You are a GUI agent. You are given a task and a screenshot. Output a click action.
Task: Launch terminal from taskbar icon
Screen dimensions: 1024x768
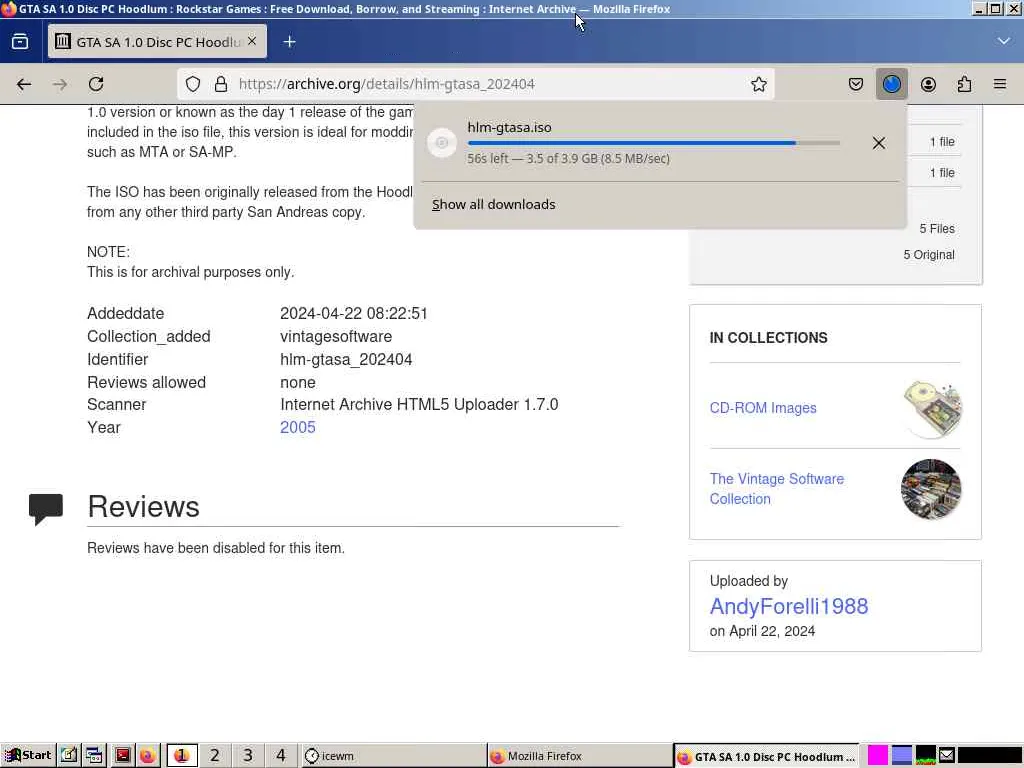(122, 756)
